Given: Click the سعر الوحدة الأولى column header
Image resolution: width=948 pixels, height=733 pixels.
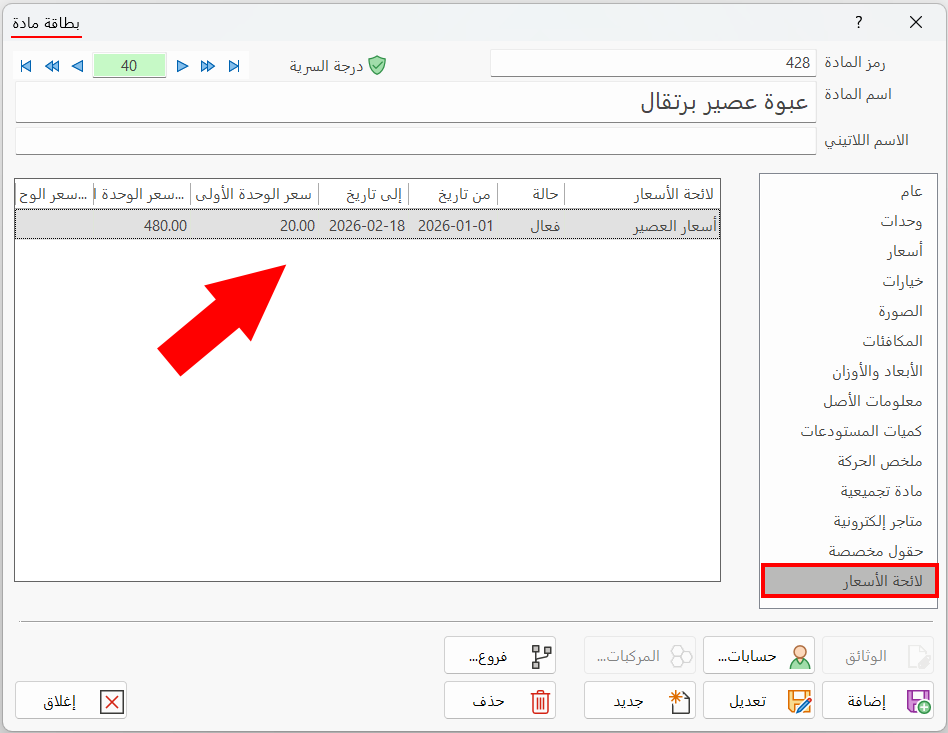Looking at the screenshot, I should coord(255,194).
